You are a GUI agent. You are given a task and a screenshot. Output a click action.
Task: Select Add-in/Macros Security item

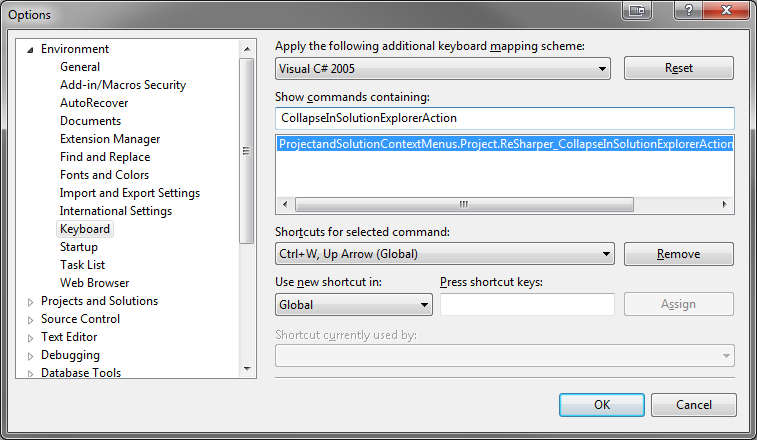[122, 85]
